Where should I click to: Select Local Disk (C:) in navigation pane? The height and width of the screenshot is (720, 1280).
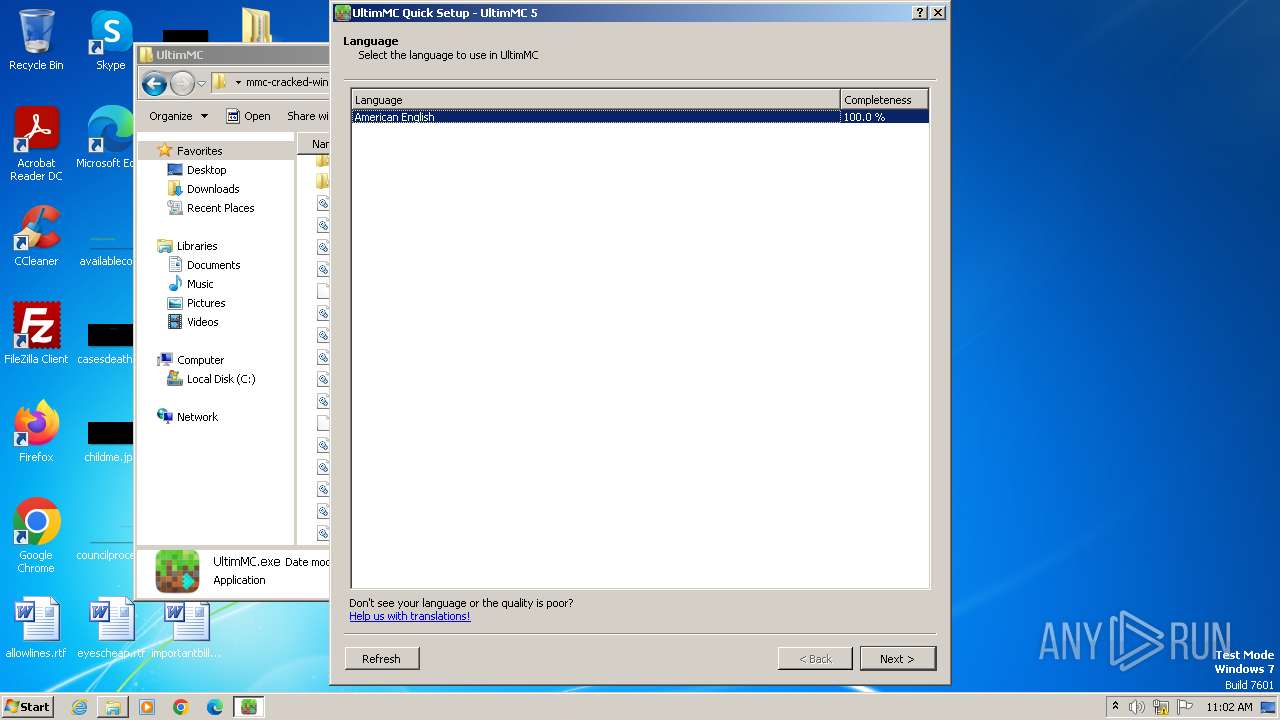220,379
